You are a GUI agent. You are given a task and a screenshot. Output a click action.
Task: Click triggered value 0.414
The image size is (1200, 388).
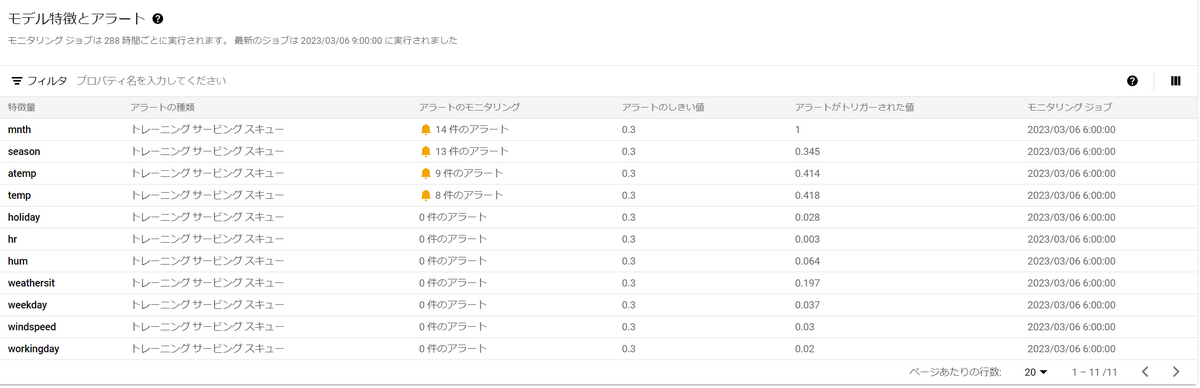pos(808,174)
